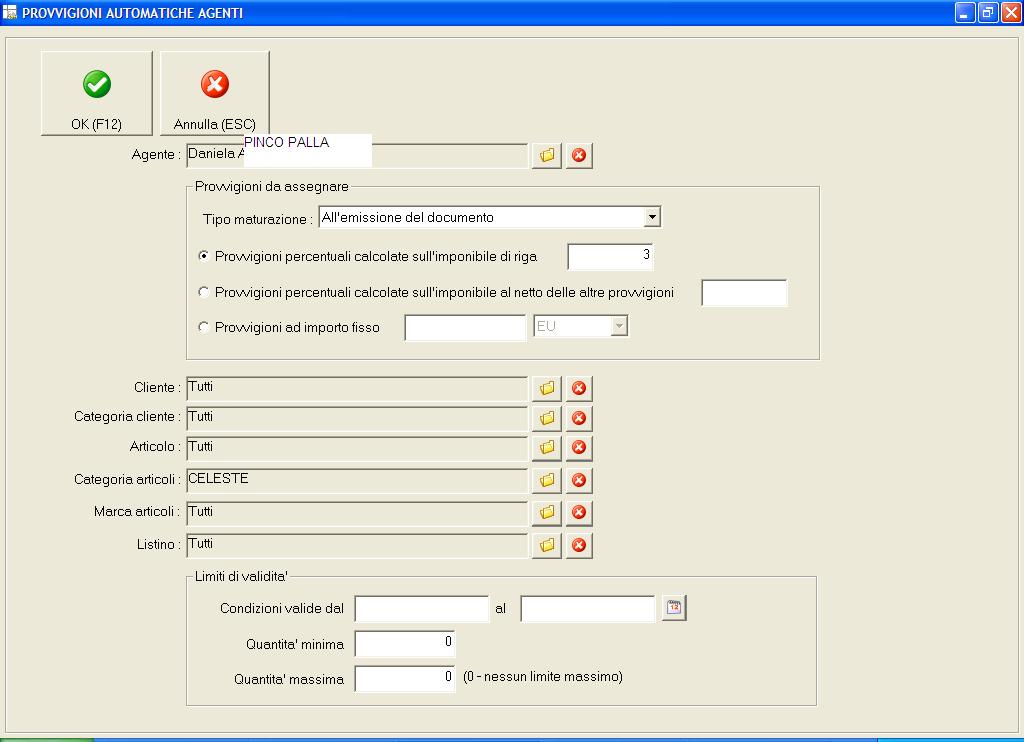Clear the Articolo selection
The image size is (1024, 742).
coord(579,447)
